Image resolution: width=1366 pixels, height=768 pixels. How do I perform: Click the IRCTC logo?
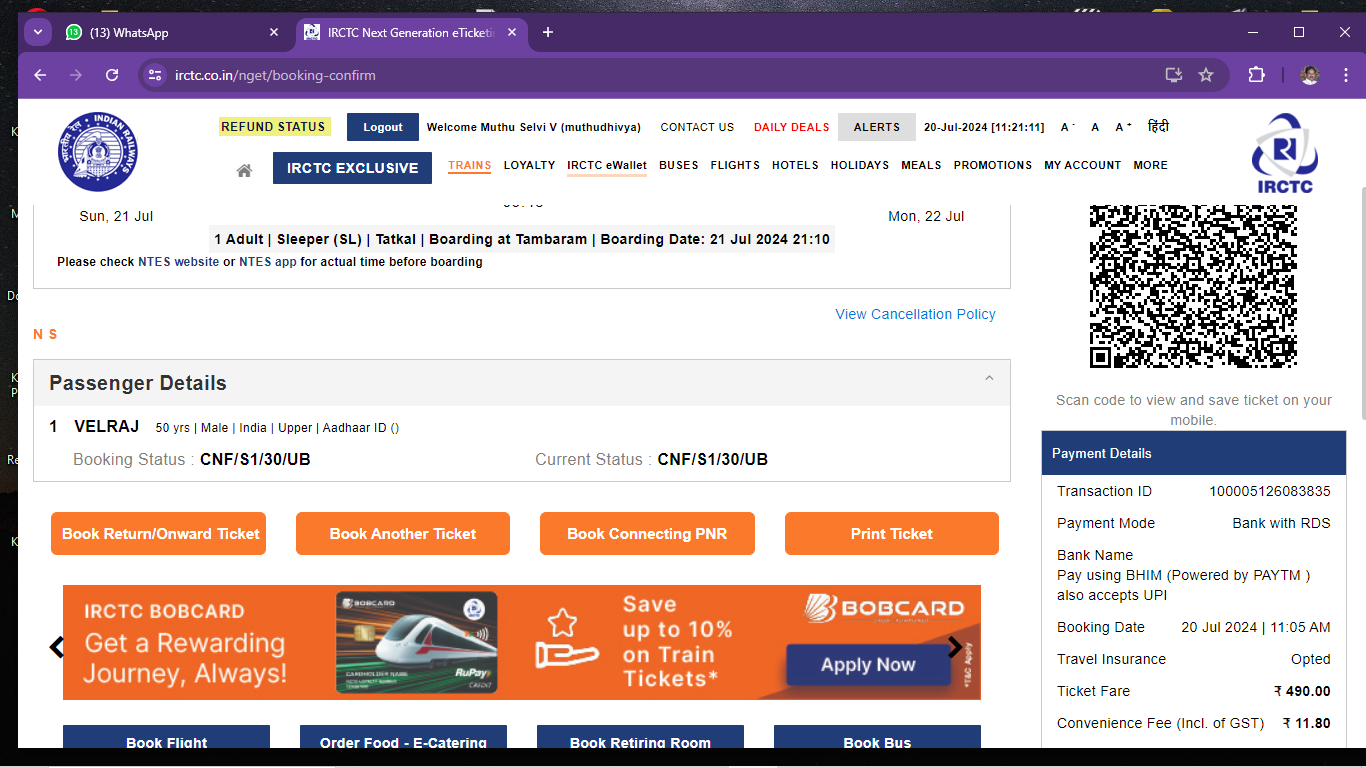pos(1285,153)
